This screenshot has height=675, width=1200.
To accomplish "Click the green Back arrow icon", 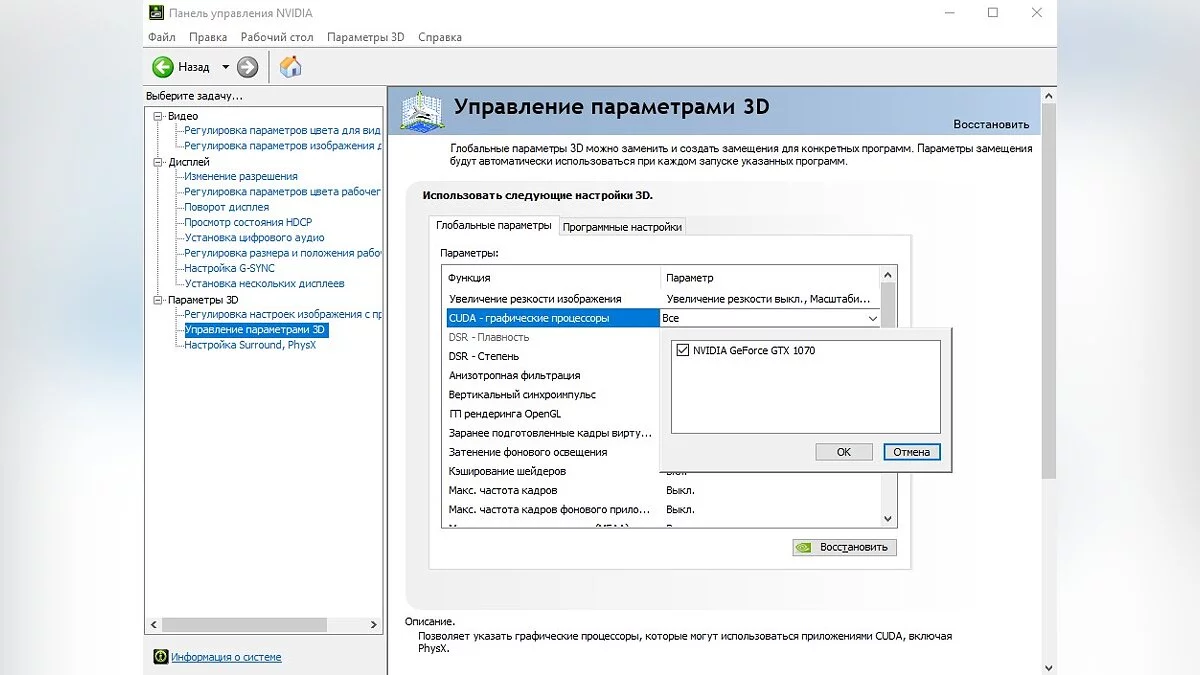I will pyautogui.click(x=163, y=67).
